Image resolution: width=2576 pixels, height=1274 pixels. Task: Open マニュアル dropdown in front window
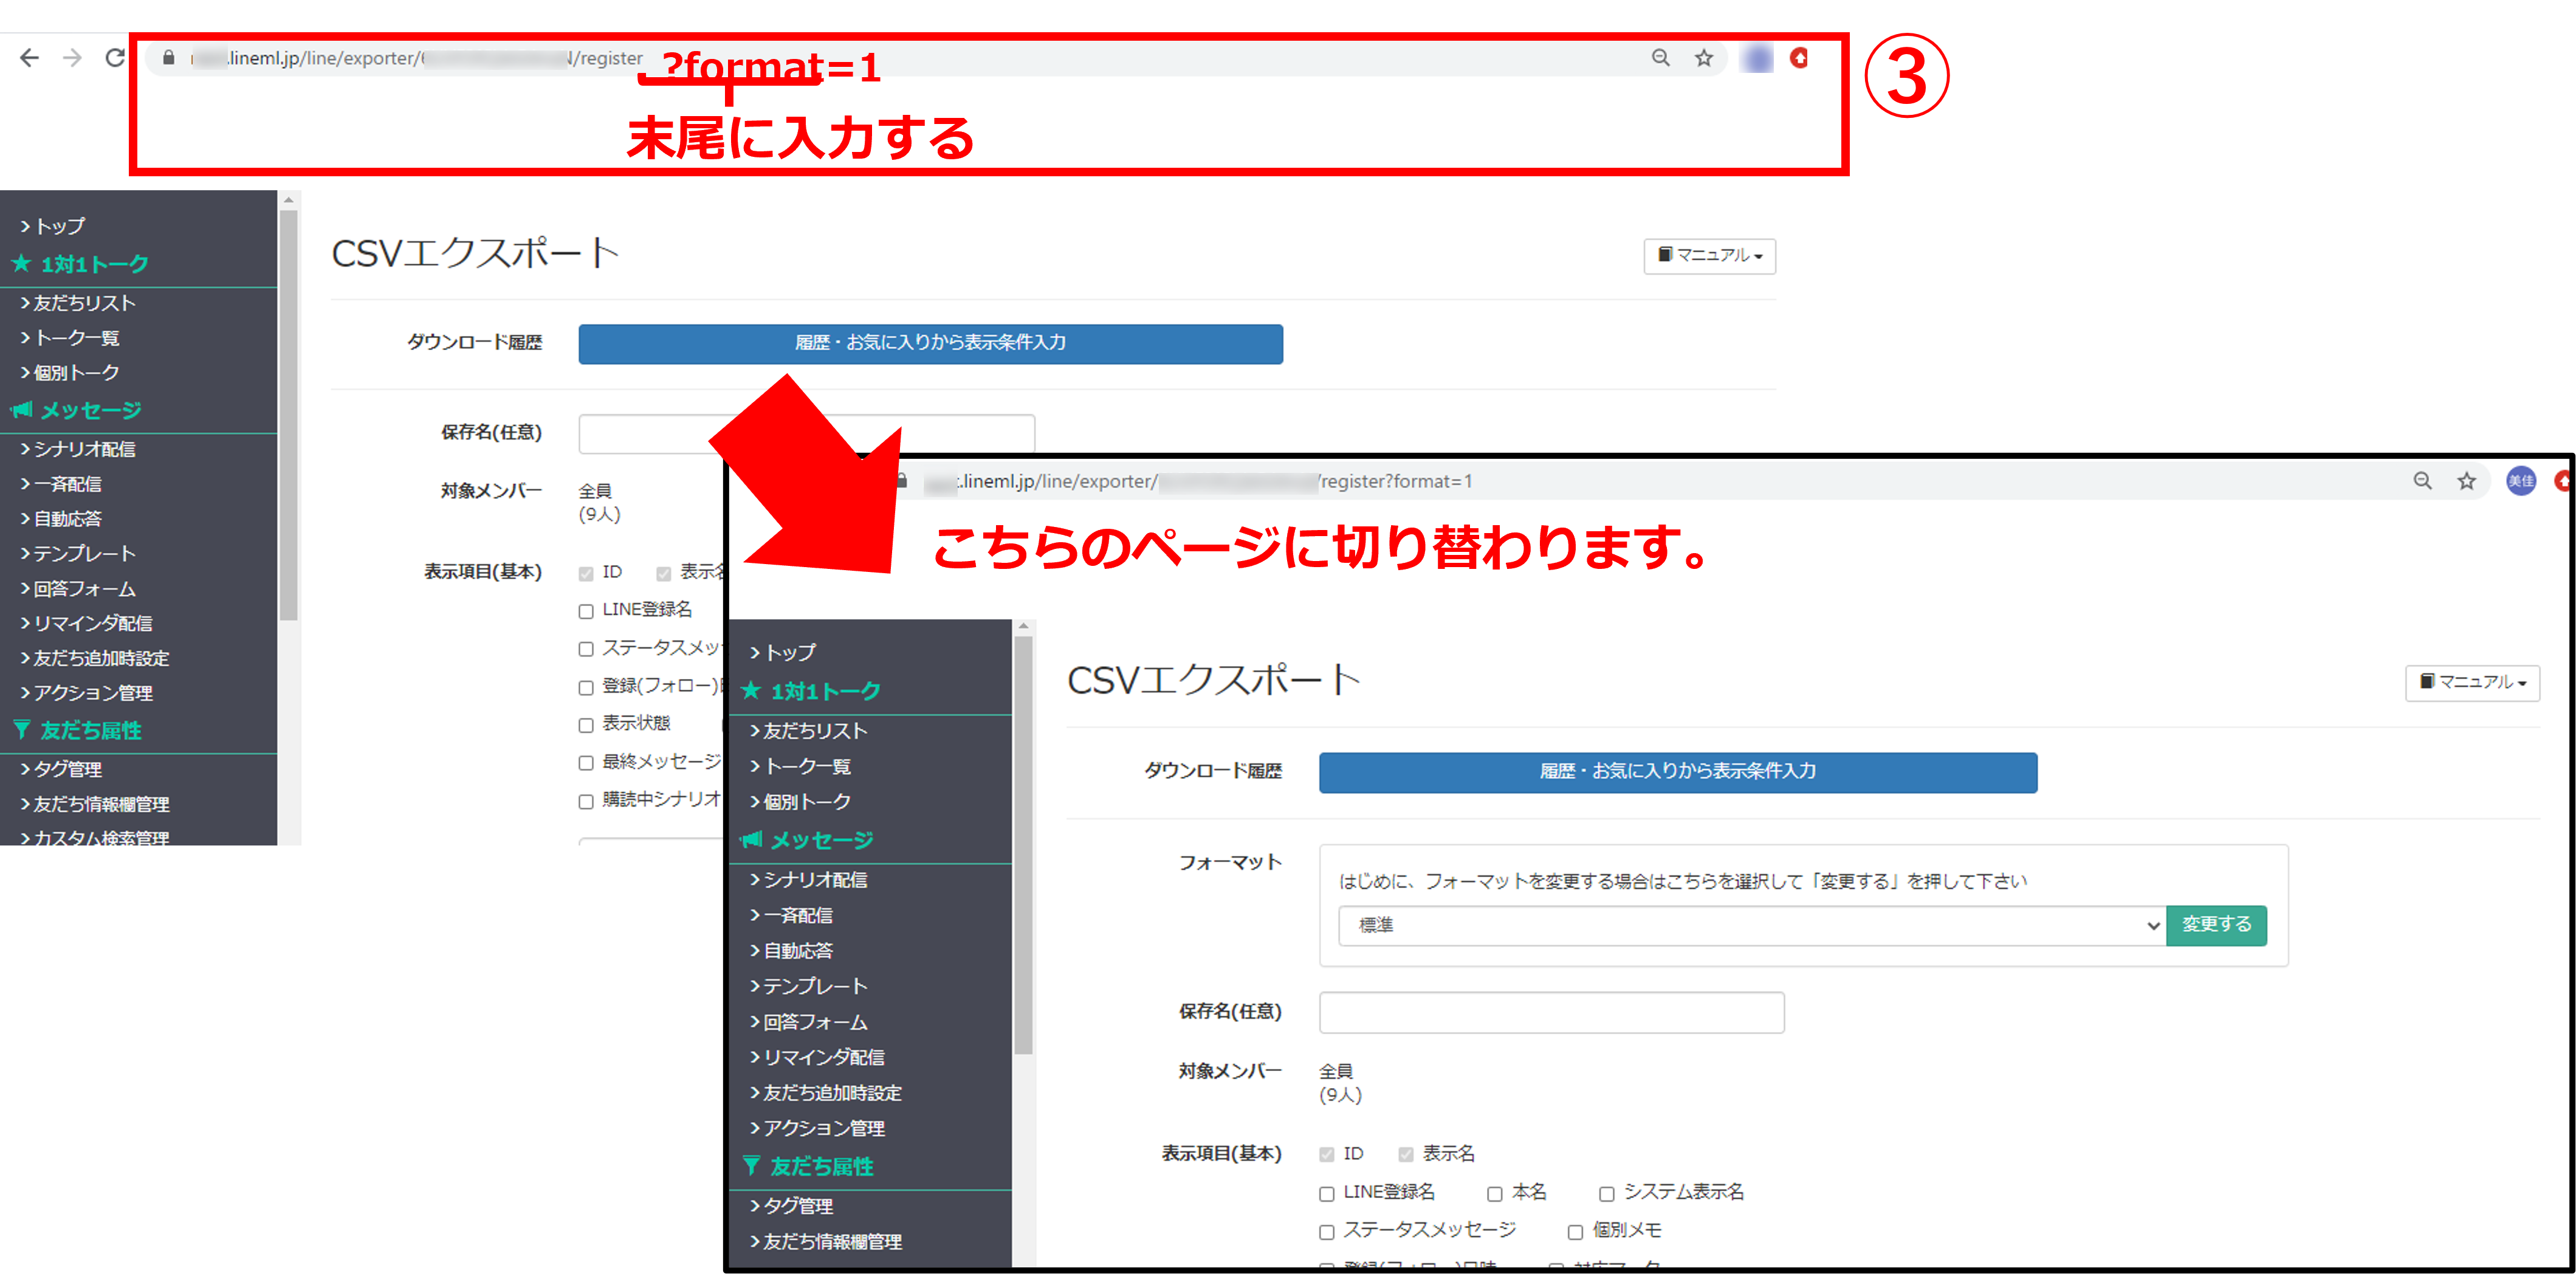(2472, 683)
